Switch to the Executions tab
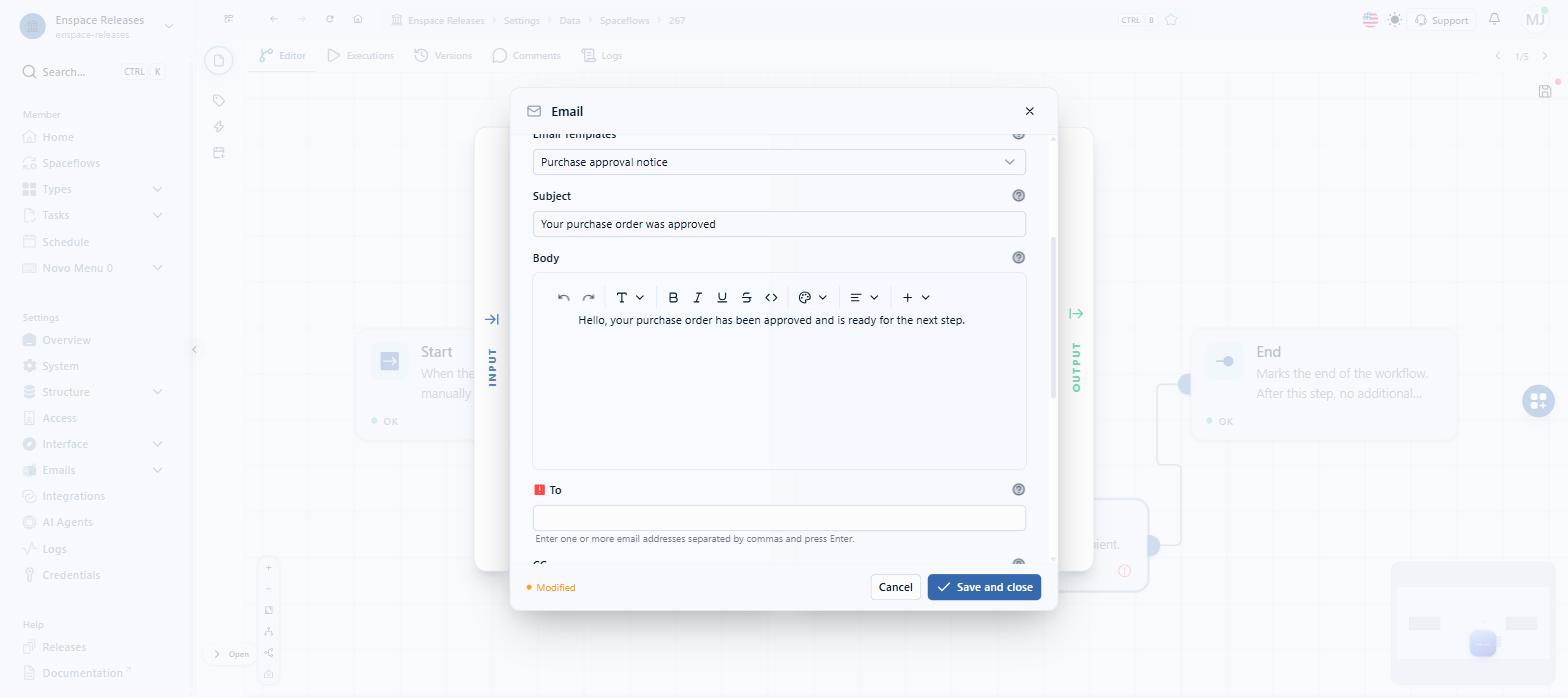Image resolution: width=1568 pixels, height=698 pixels. (x=360, y=56)
